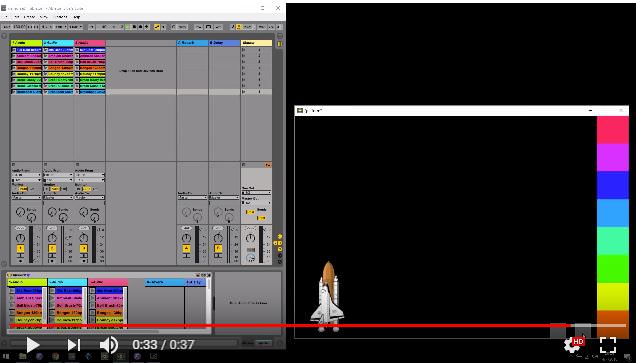
Task: Pick the bright green swatch in sketch window
Action: point(612,268)
